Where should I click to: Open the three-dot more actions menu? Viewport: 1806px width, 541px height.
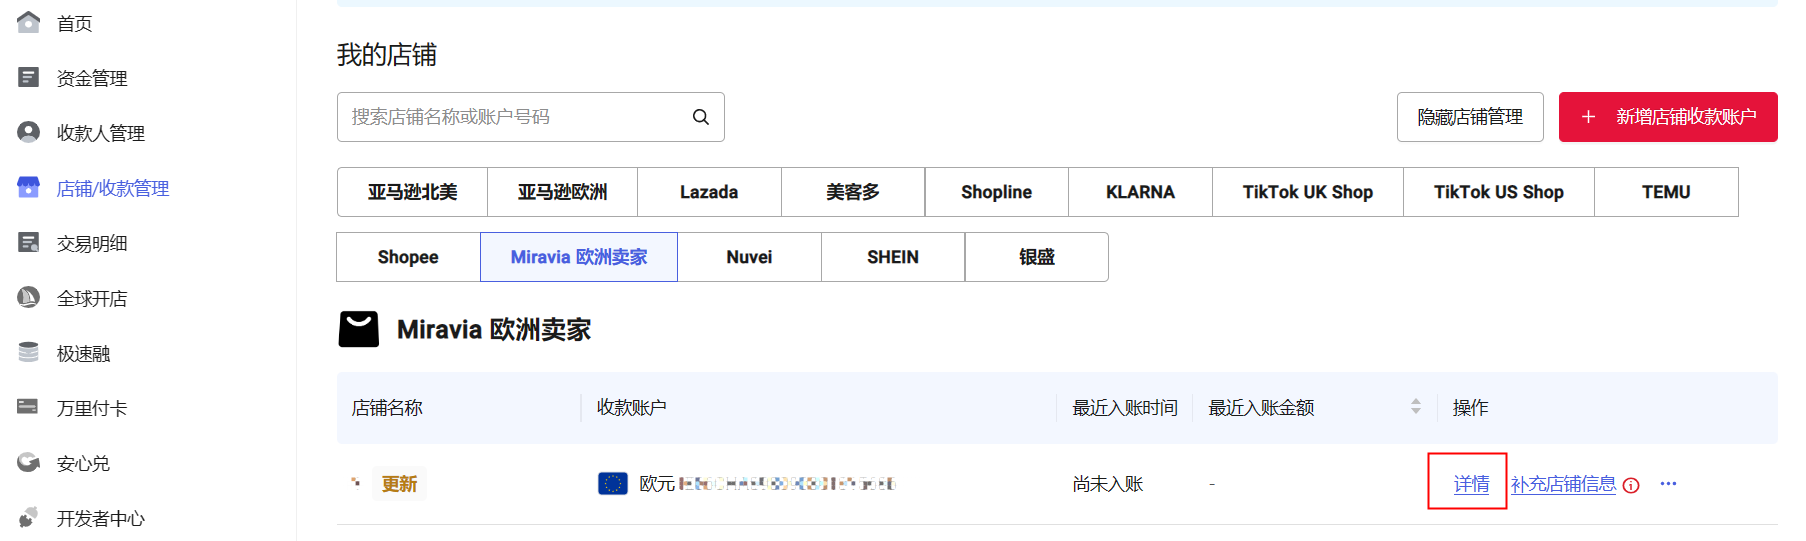[1668, 484]
